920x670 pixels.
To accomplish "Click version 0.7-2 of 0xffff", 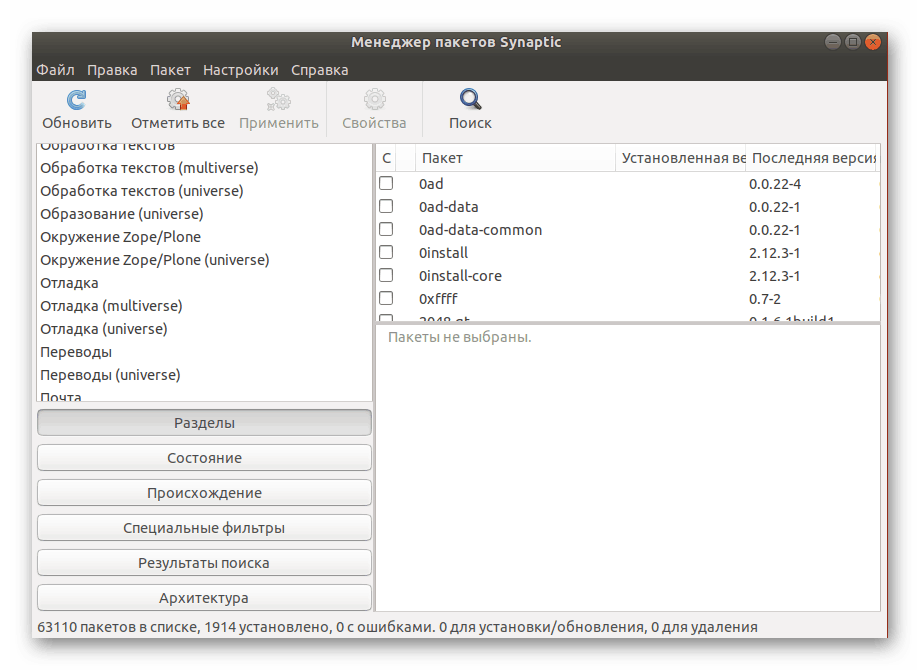I will [765, 299].
